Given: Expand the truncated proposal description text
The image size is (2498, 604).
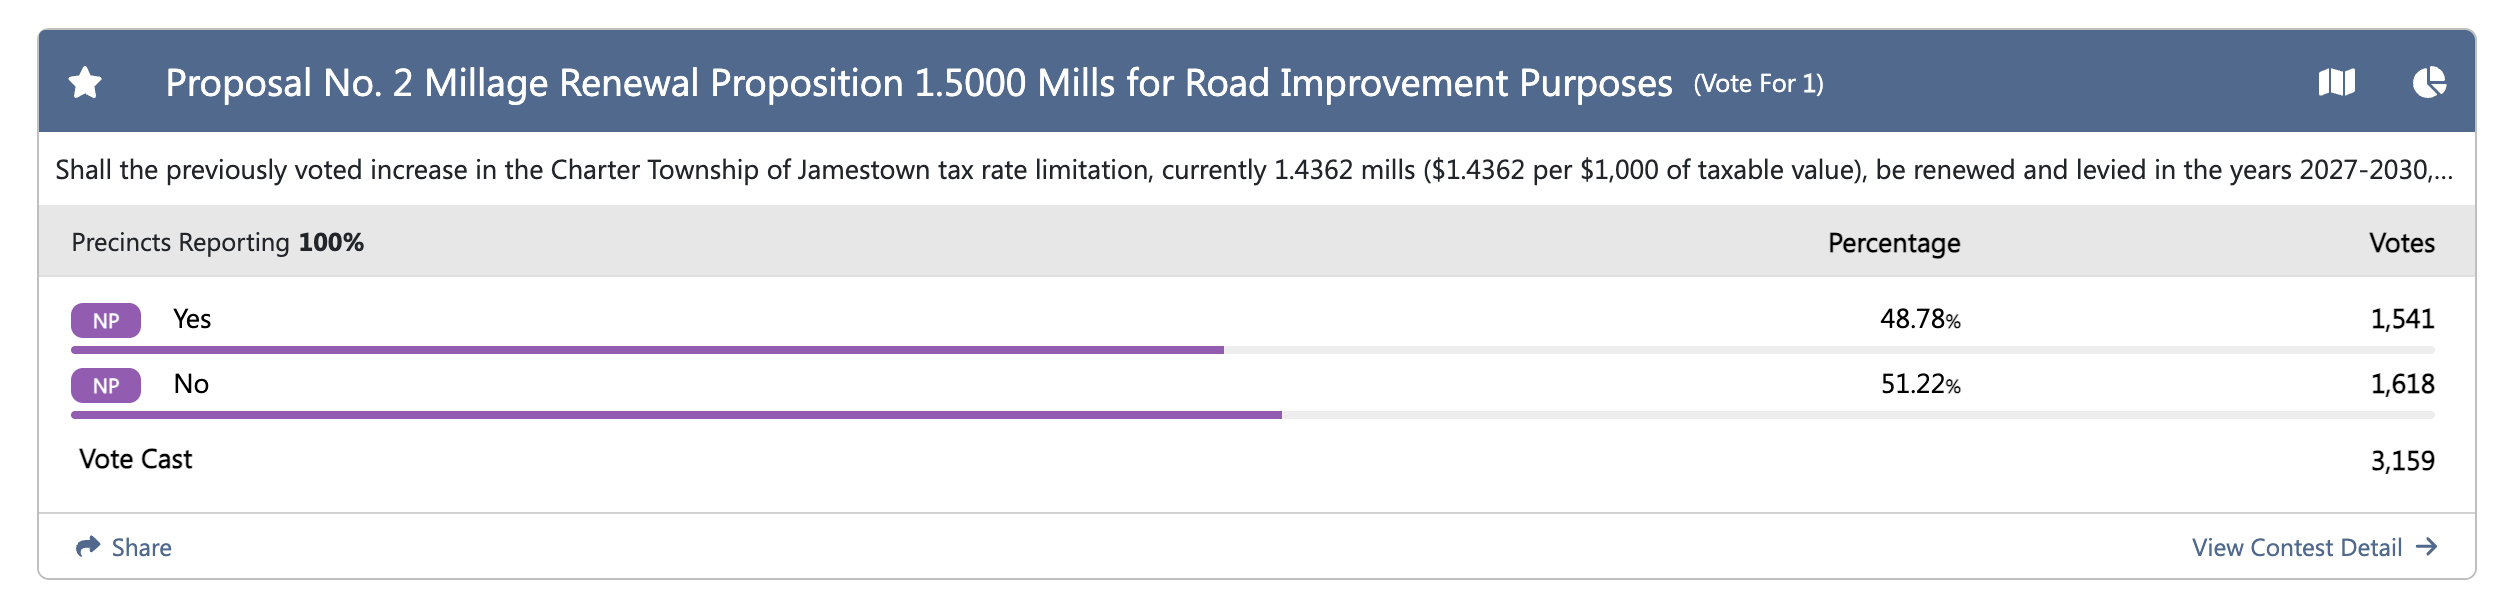Looking at the screenshot, I should click(x=1254, y=170).
